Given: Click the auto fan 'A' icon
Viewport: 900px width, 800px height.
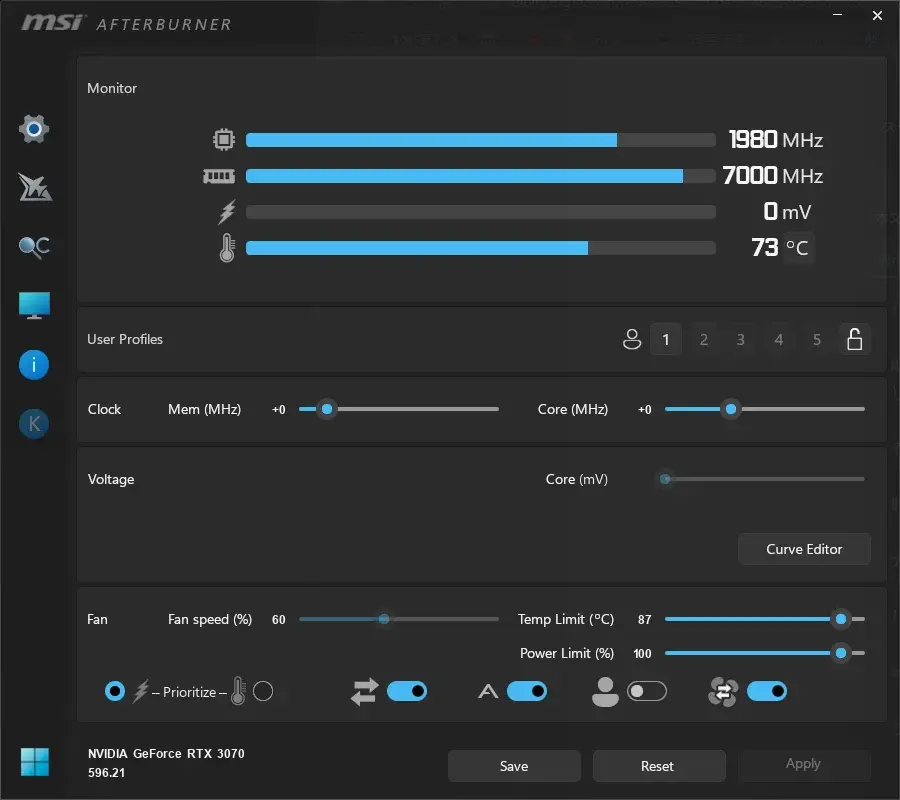Looking at the screenshot, I should click(x=488, y=692).
